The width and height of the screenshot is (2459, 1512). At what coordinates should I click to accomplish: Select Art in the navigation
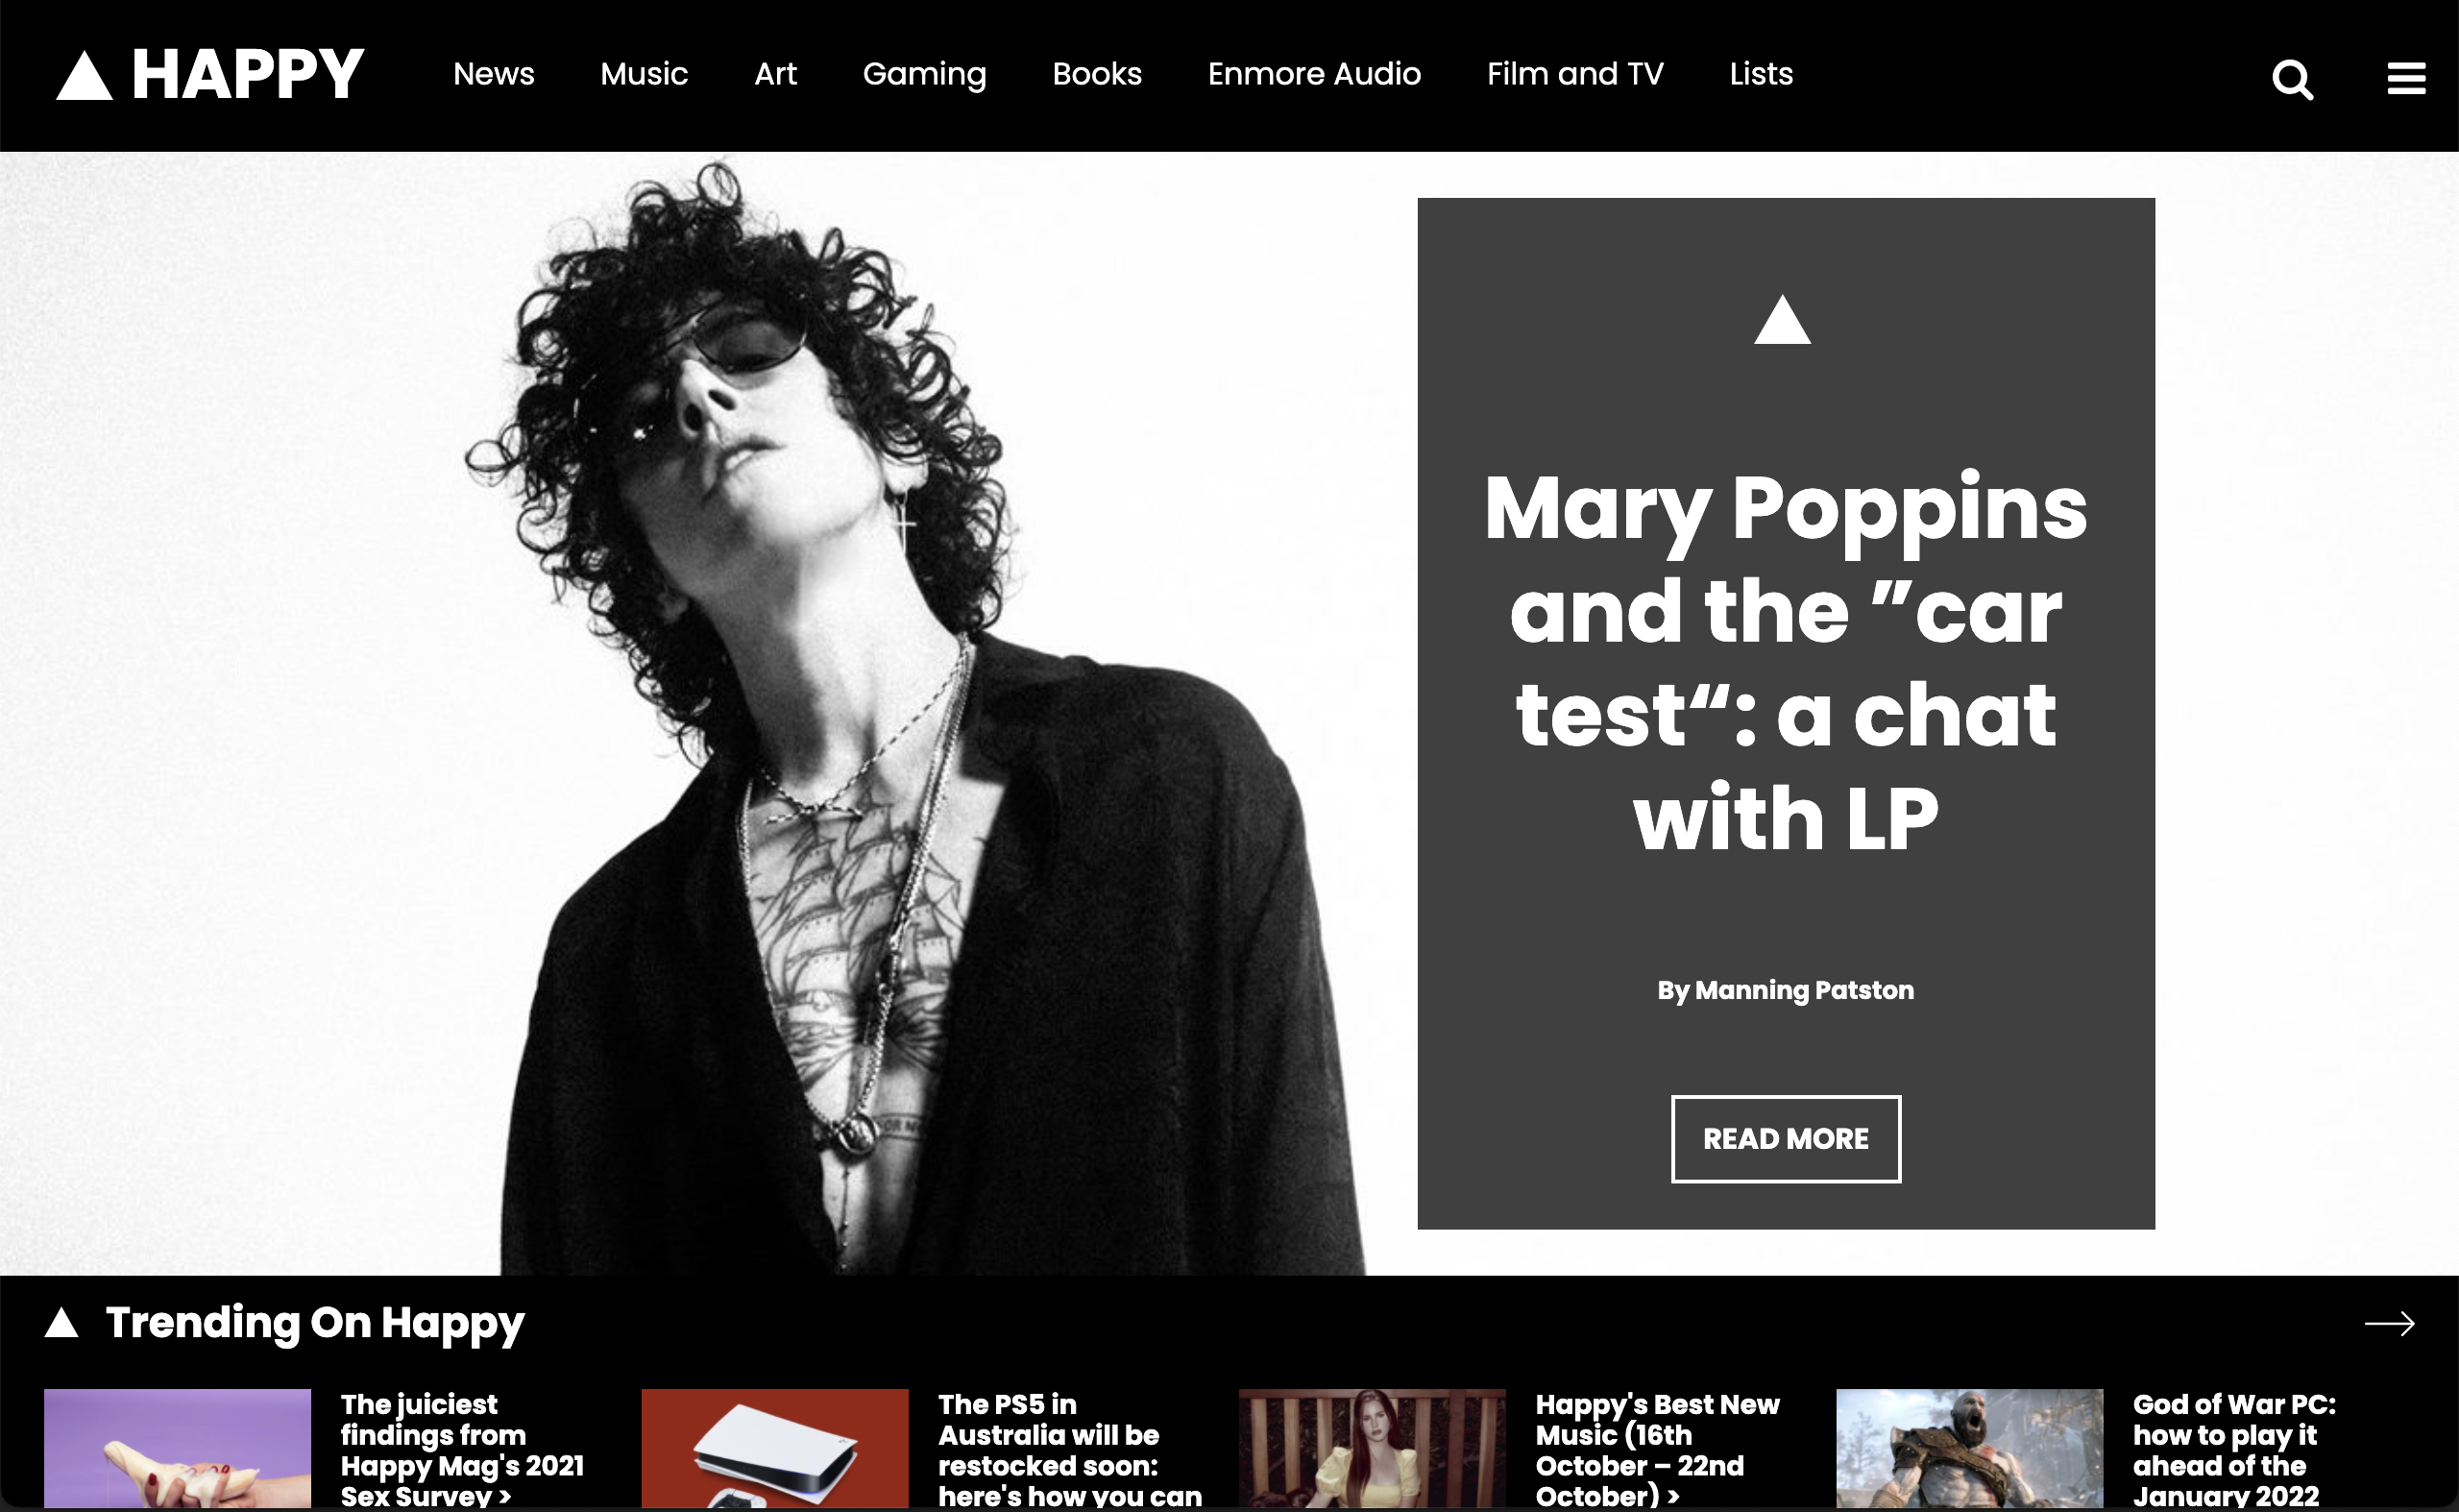(x=775, y=74)
